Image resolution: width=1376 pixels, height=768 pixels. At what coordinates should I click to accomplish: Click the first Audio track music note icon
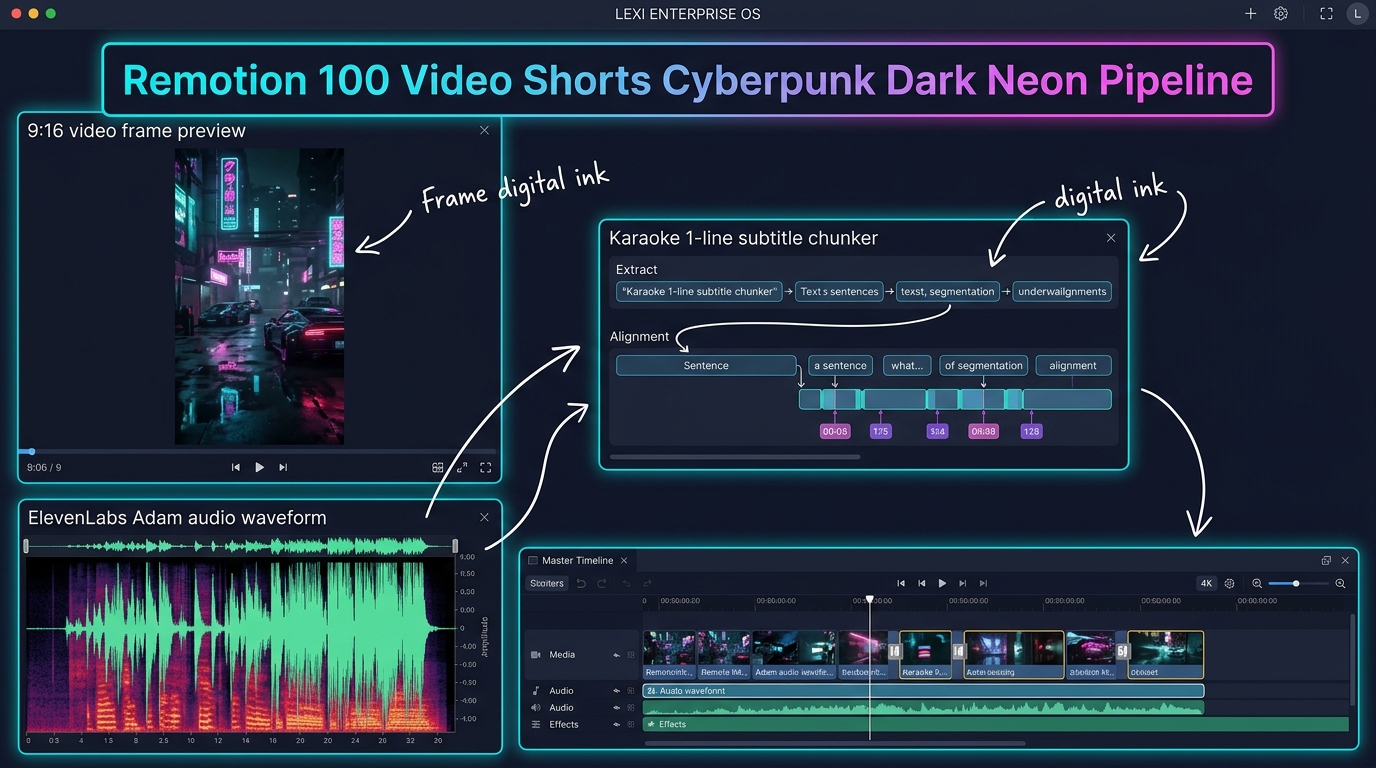[536, 691]
